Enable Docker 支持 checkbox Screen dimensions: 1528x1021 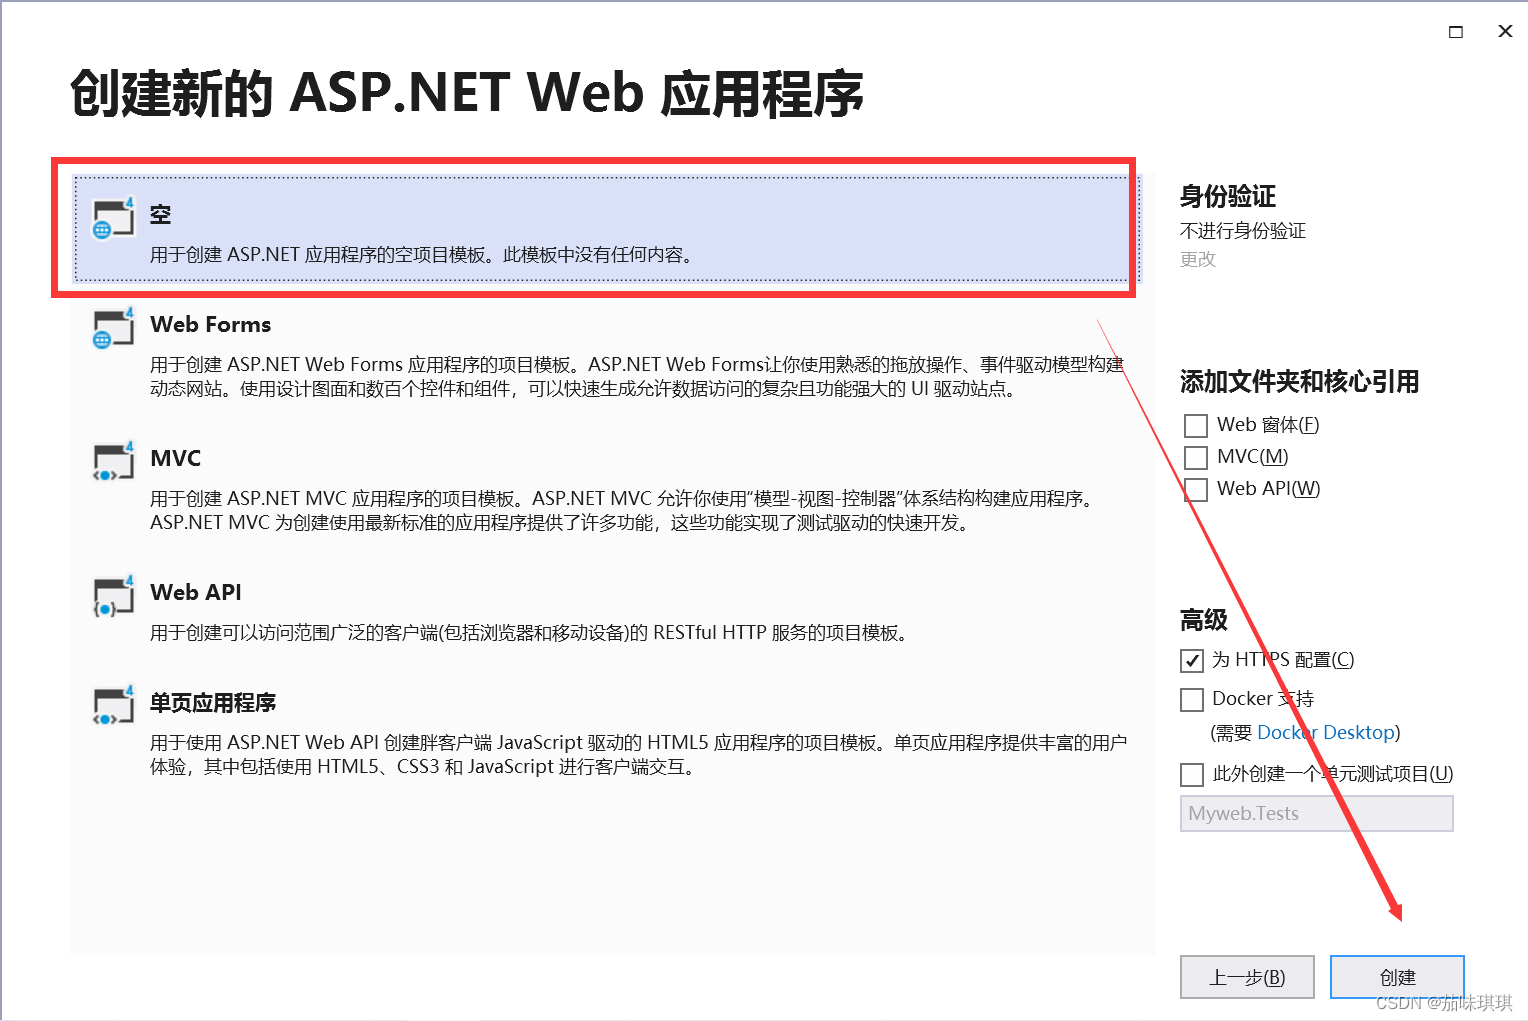pos(1192,700)
